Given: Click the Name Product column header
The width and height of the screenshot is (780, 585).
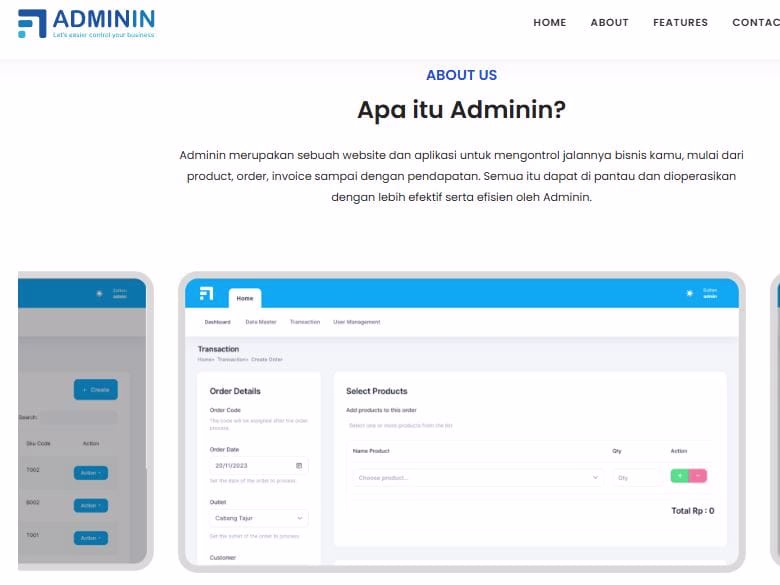Looking at the screenshot, I should coord(371,451).
